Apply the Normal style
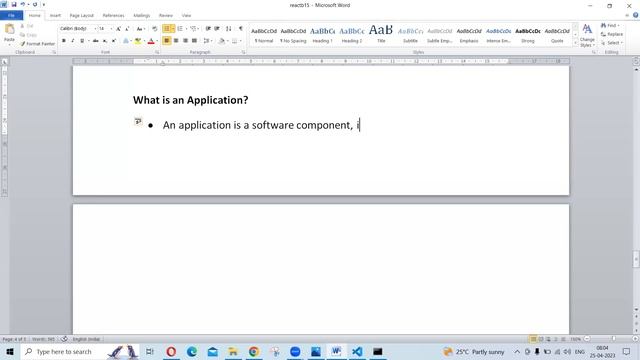Screen dimensions: 640x360 click(x=264, y=36)
